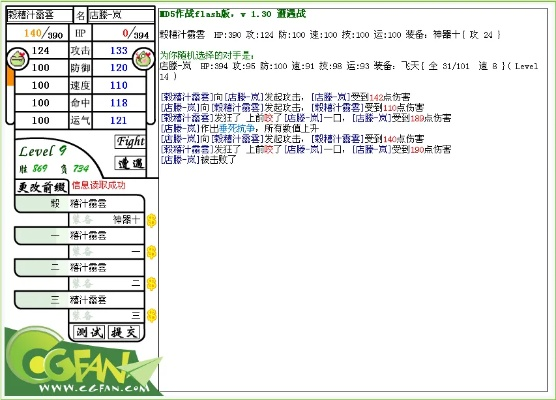Screen dimensions: 556x400
Task: Click the opponent attack value 133
Action: point(119,50)
